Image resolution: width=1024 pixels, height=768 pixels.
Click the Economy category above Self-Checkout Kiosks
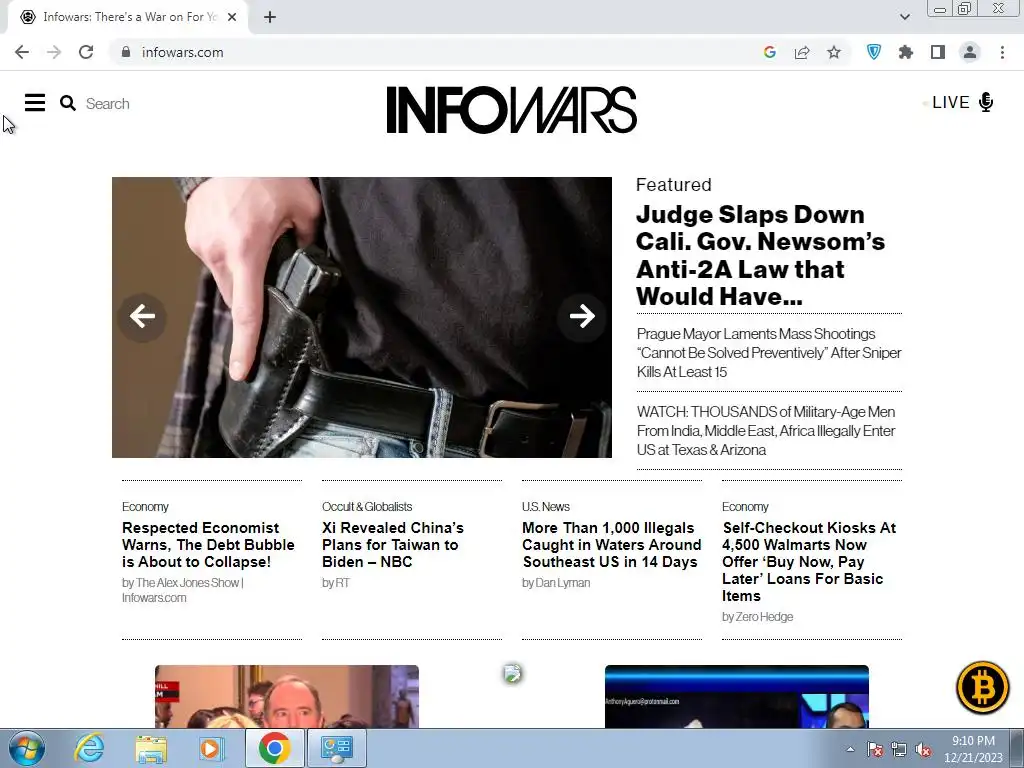tap(745, 507)
